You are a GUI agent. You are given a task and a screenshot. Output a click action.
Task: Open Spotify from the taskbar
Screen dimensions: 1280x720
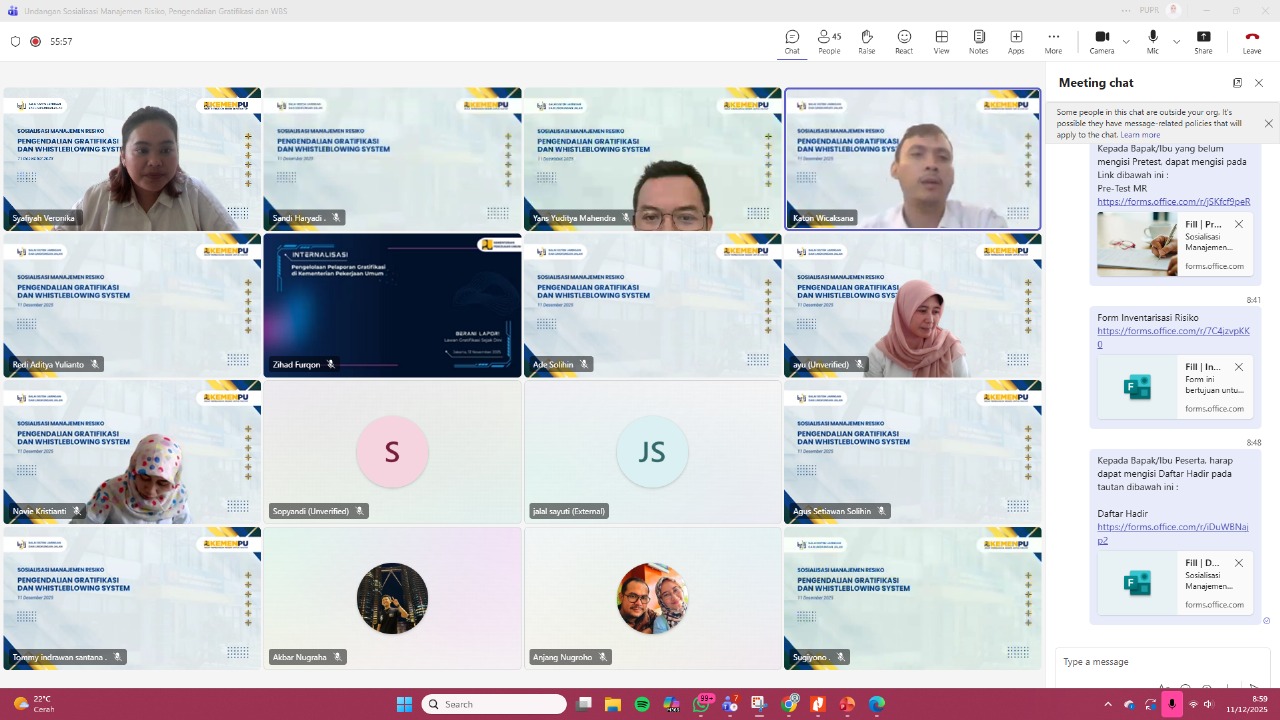coord(642,704)
